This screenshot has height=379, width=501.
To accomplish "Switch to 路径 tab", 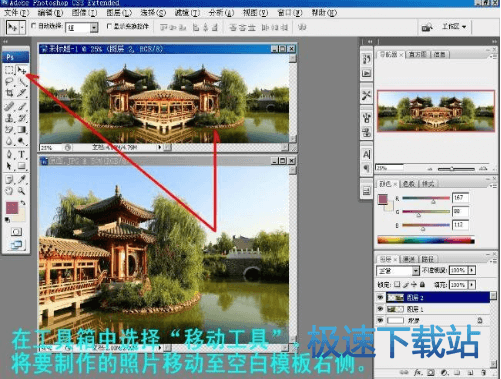I will (x=428, y=259).
